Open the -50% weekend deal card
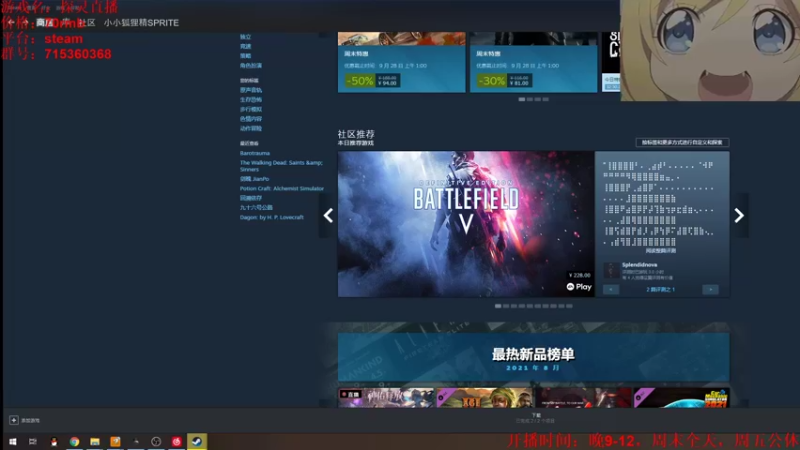 coord(402,62)
